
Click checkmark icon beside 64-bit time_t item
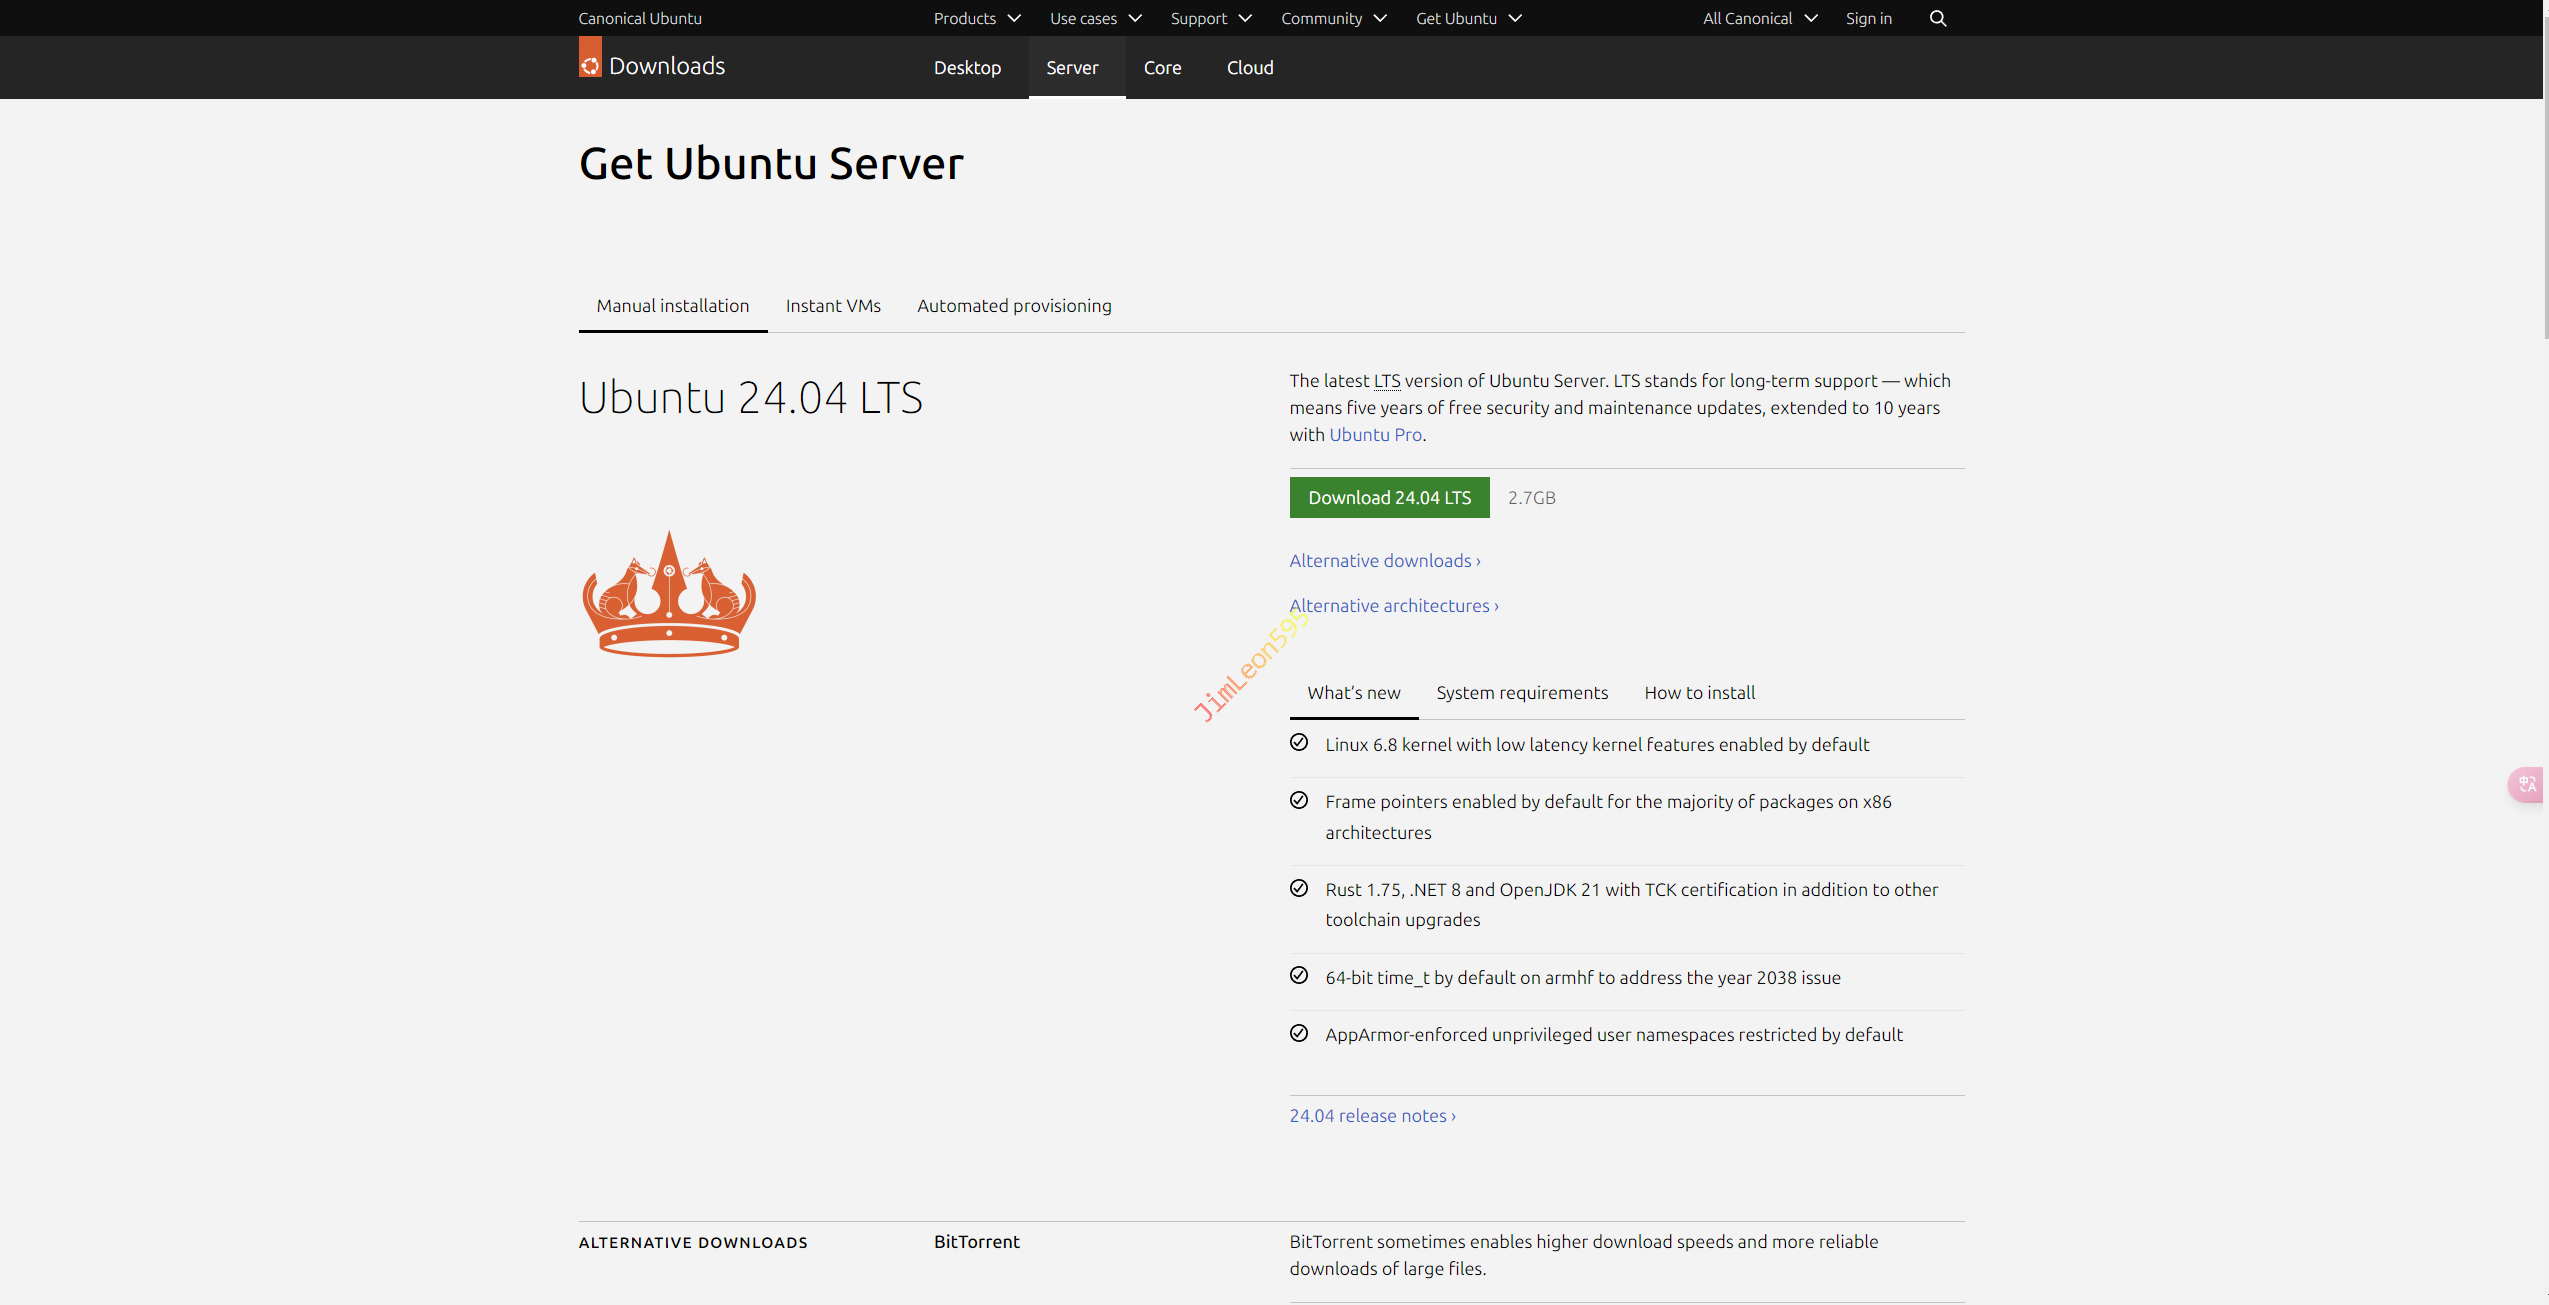tap(1298, 976)
